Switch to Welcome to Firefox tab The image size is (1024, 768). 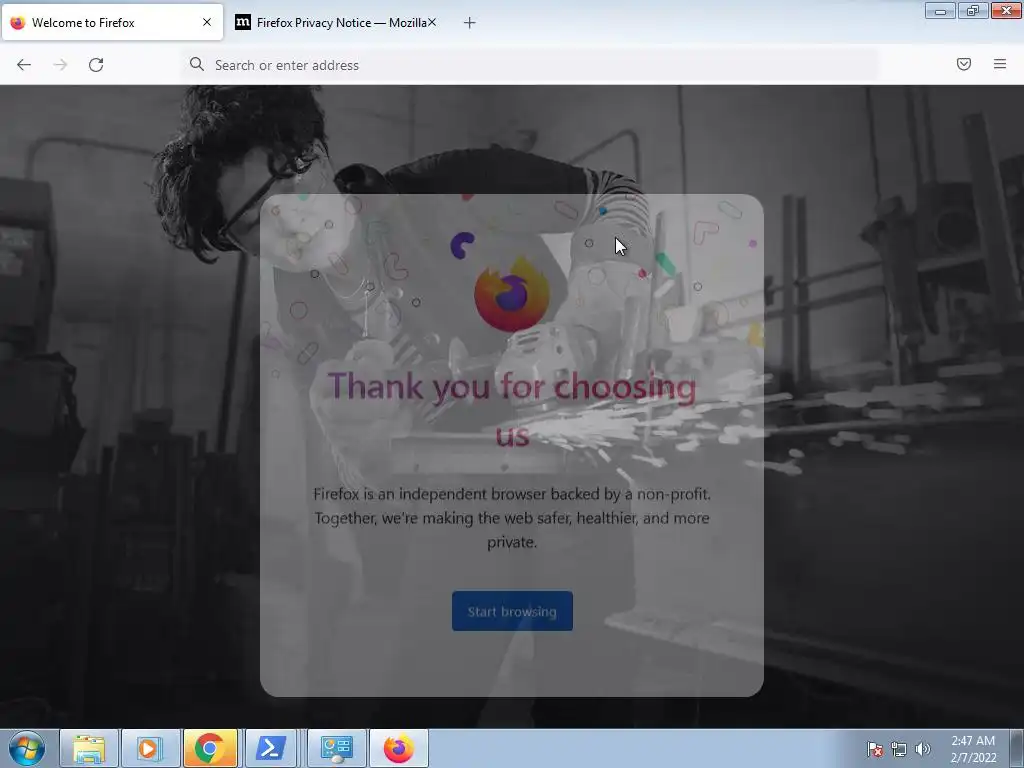(112, 22)
